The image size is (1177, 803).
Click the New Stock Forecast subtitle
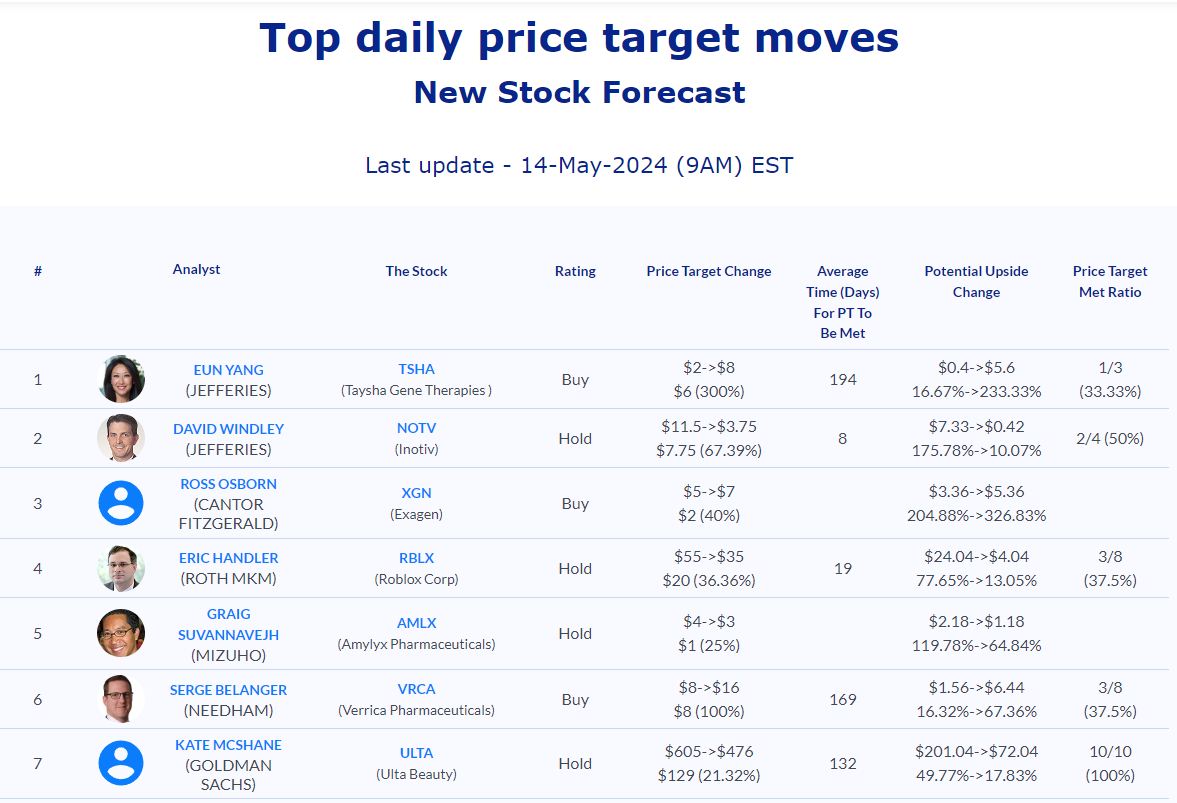[579, 92]
